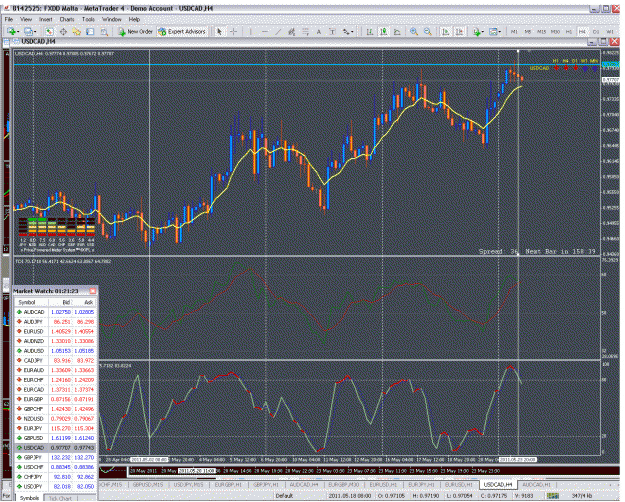
Task: Switch to M15 timeframe
Action: point(541,31)
